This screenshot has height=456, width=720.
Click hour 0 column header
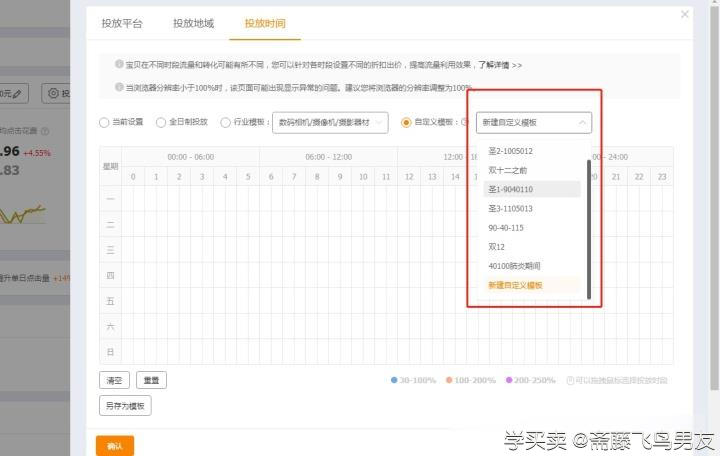click(x=133, y=177)
